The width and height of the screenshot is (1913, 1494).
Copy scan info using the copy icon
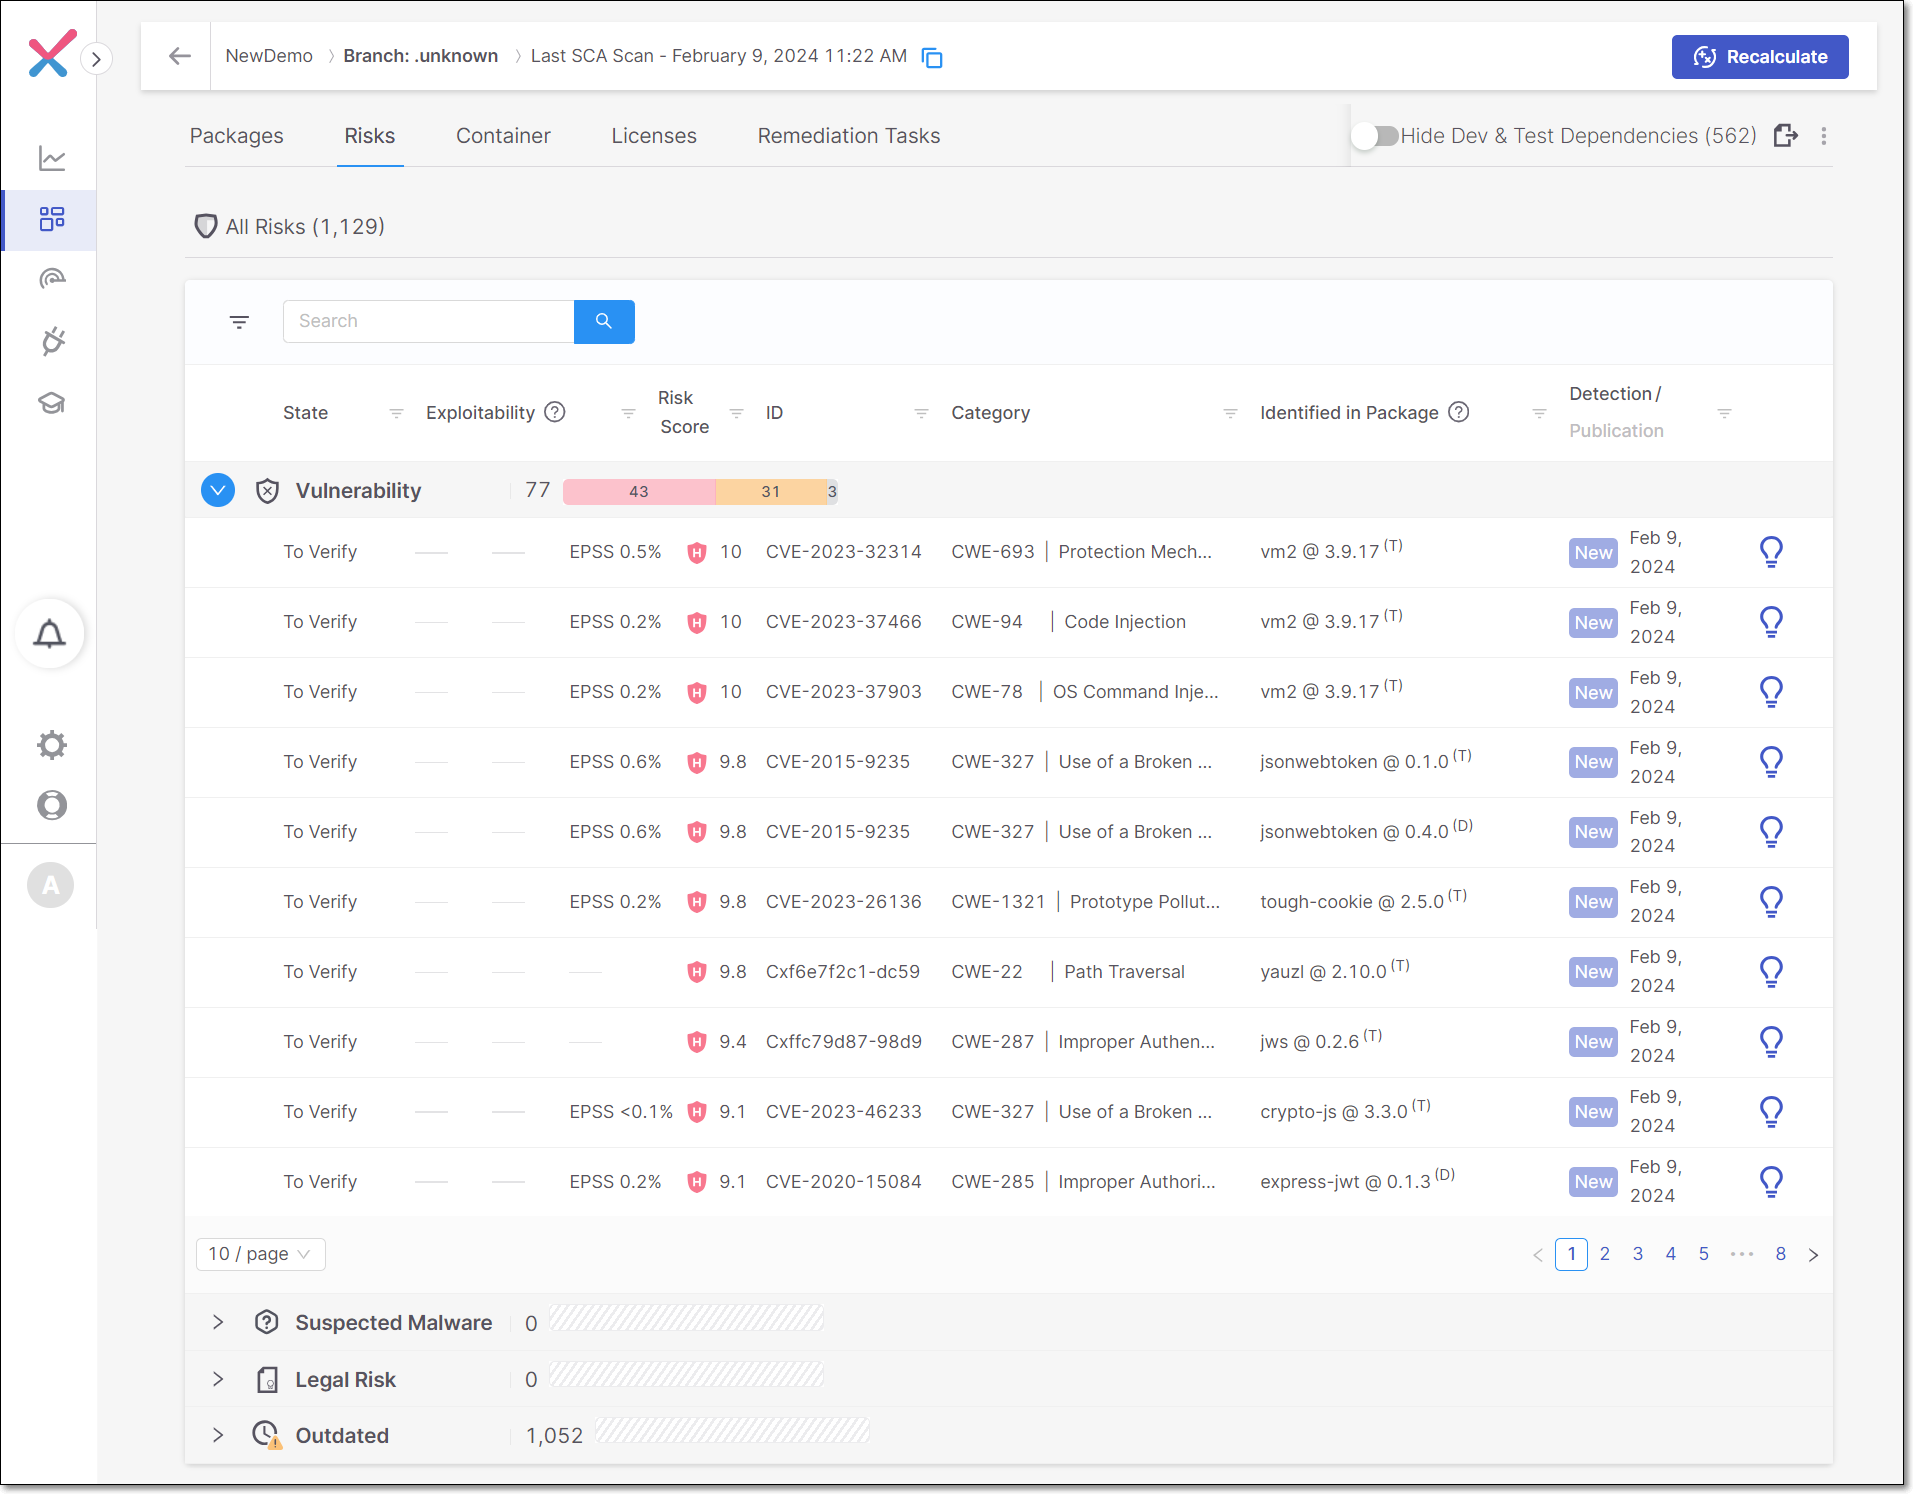[x=932, y=58]
